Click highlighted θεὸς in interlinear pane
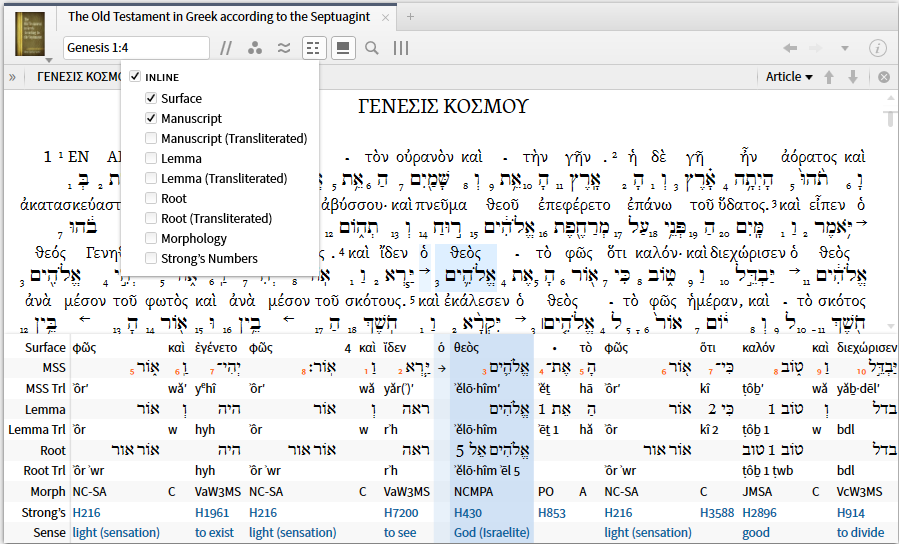Screen dimensions: 899x544 coord(466,347)
